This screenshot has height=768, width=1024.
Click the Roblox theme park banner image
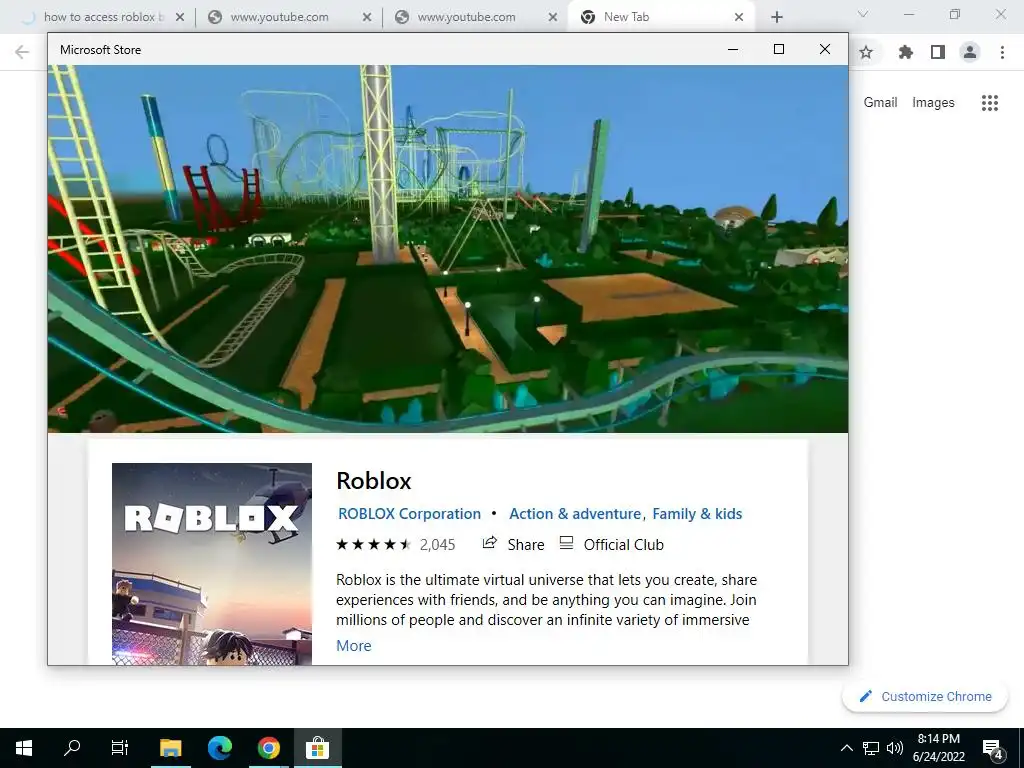[x=448, y=249]
